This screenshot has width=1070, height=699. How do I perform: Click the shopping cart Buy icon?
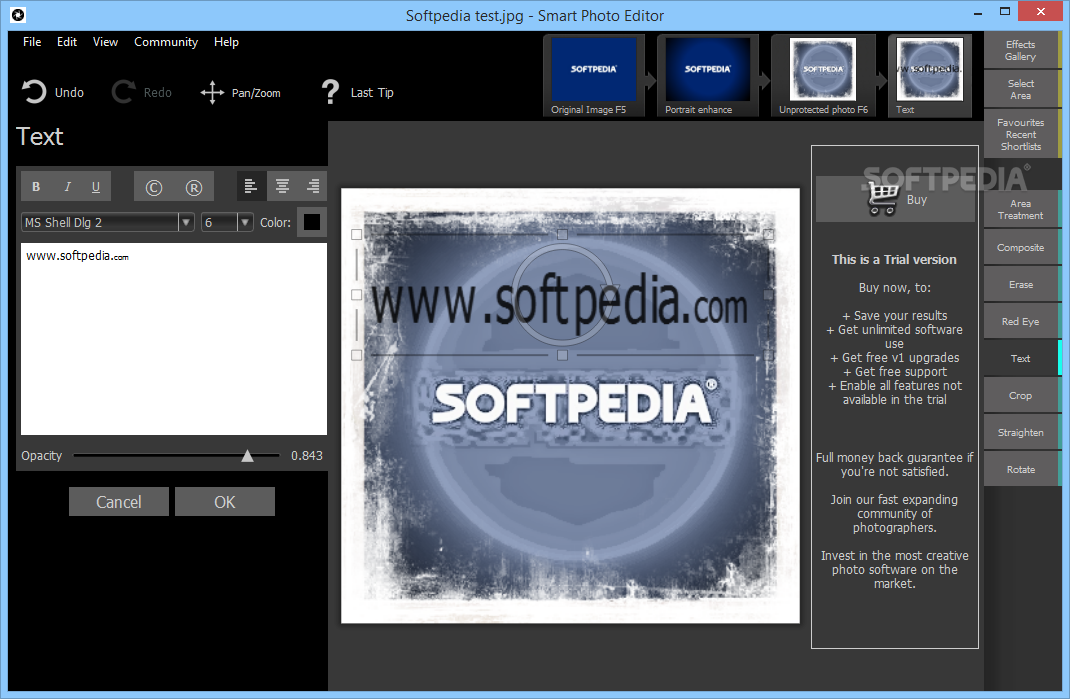(x=883, y=199)
